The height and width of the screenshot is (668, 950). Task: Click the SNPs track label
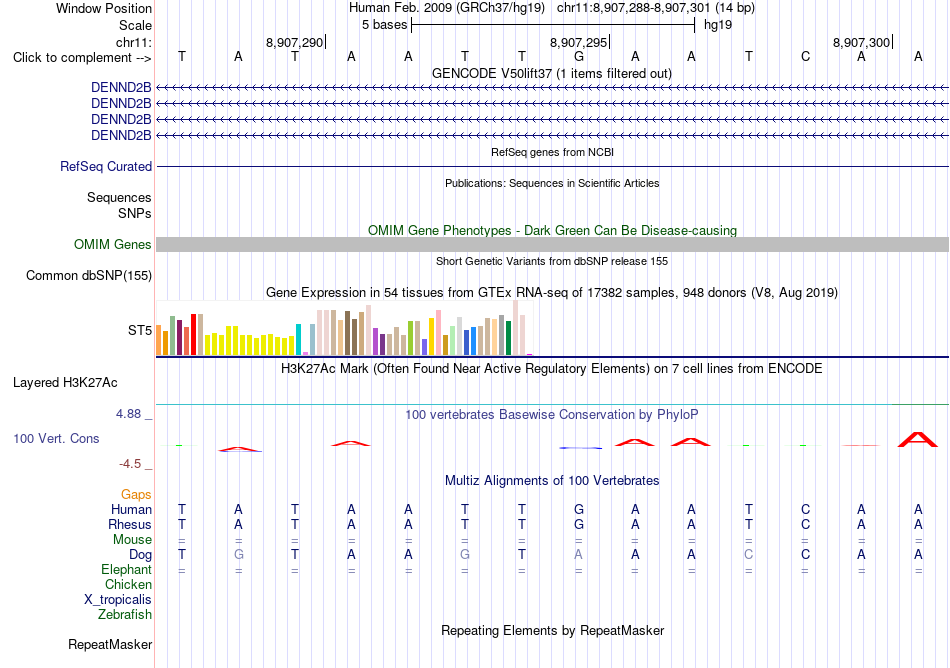click(x=135, y=213)
